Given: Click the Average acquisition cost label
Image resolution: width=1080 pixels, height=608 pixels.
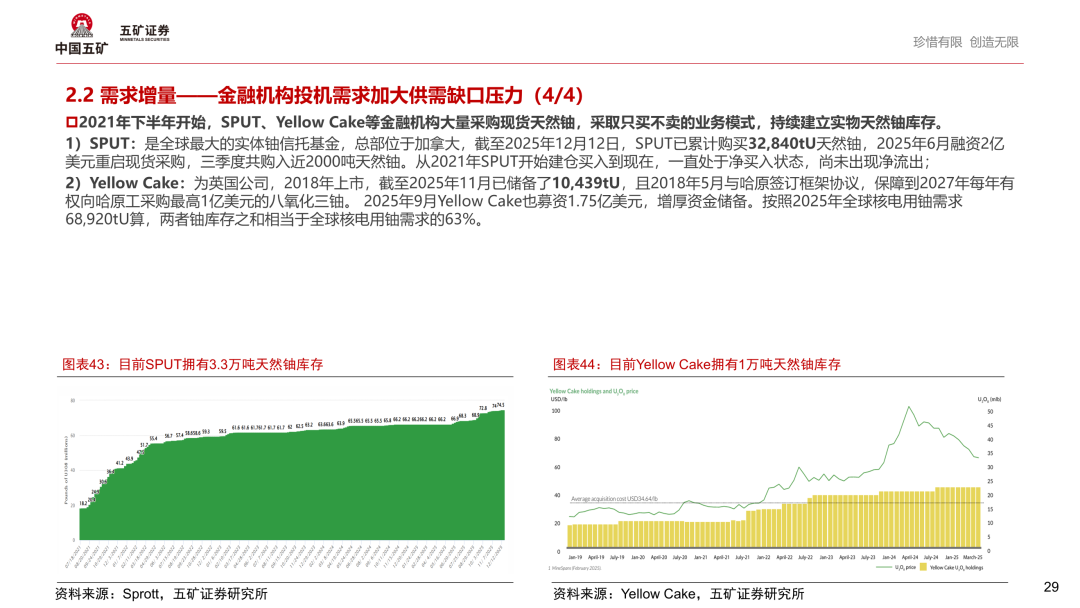Looking at the screenshot, I should 612,498.
